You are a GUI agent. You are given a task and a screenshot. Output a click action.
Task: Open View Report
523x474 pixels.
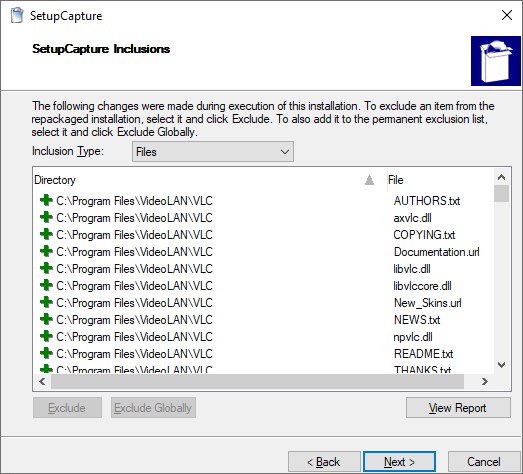[x=458, y=408]
